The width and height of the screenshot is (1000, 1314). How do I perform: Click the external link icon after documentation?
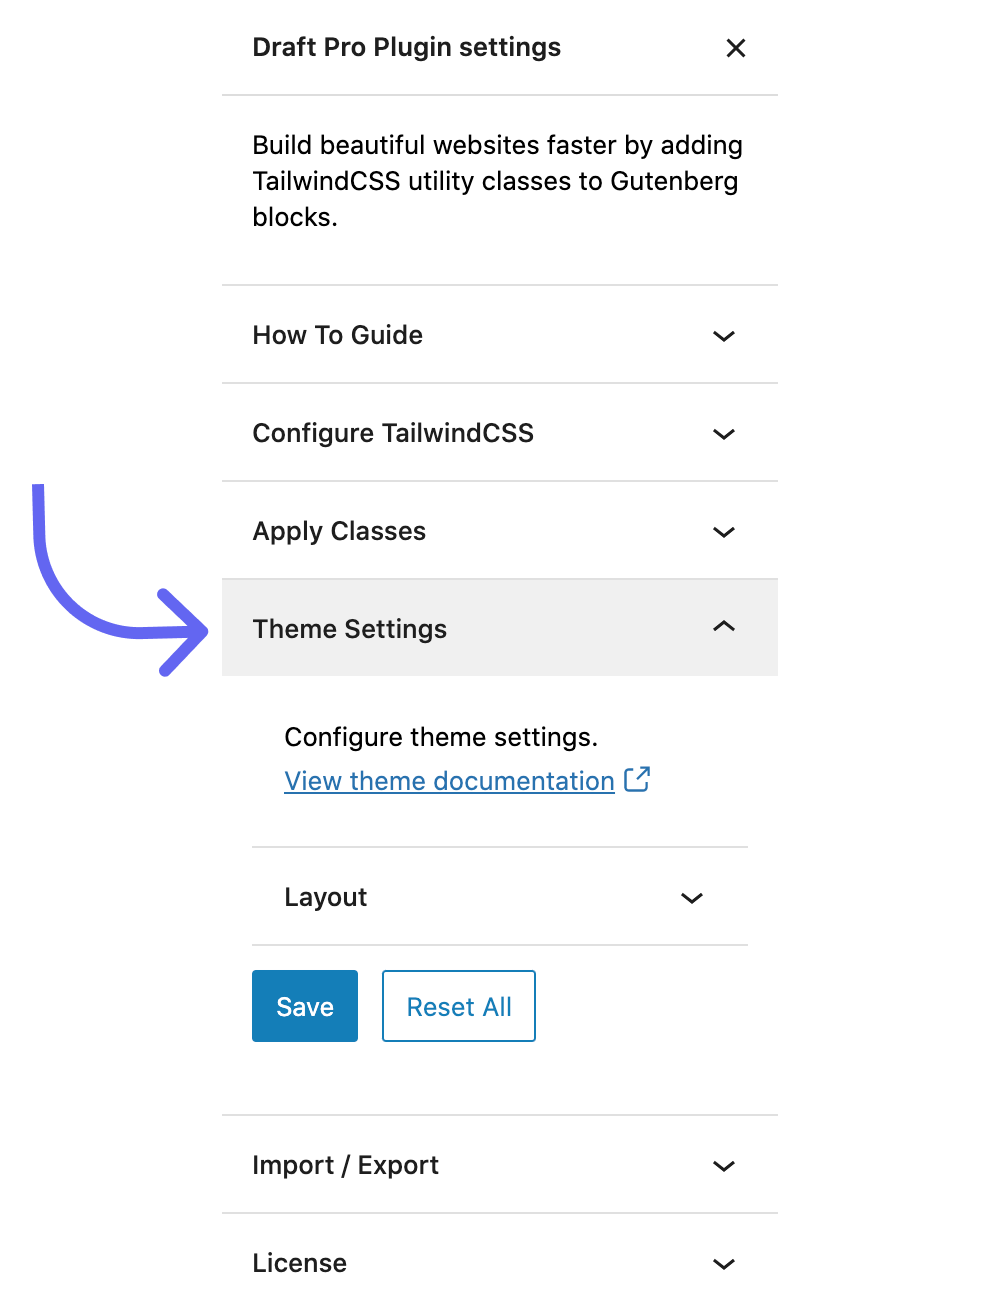(x=637, y=780)
